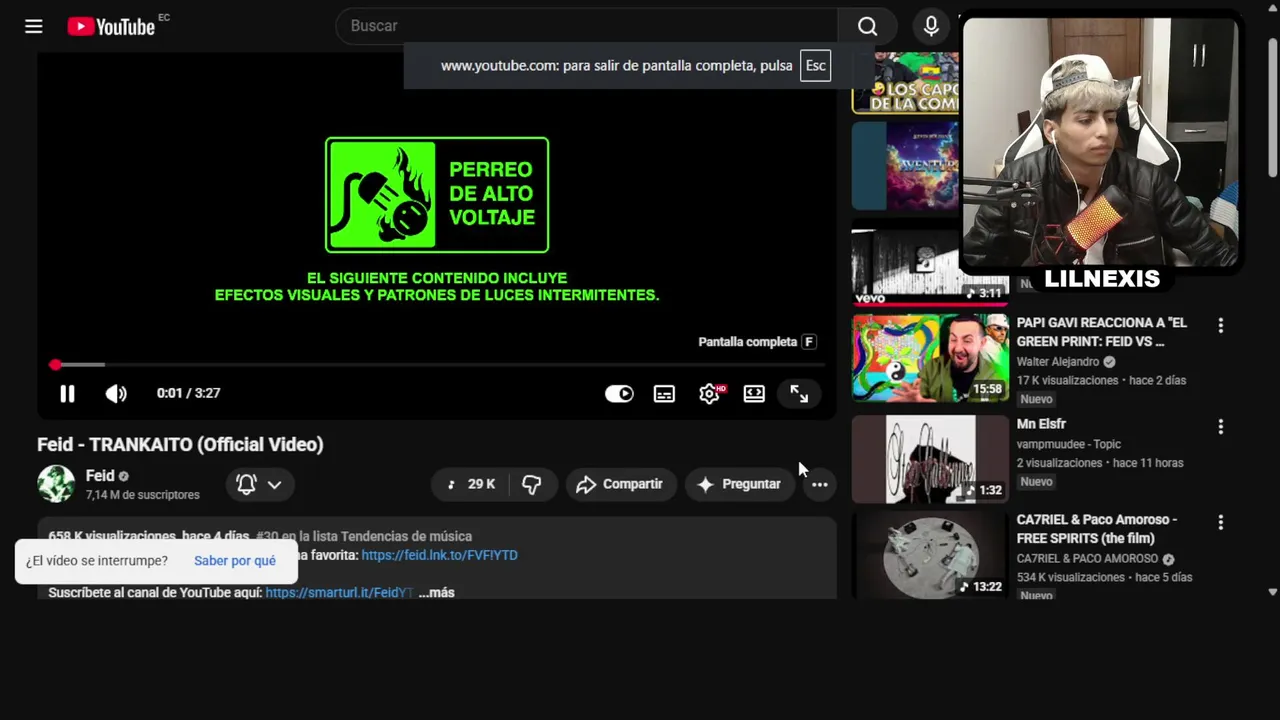
Task: Open Feid channel name link
Action: [100, 476]
